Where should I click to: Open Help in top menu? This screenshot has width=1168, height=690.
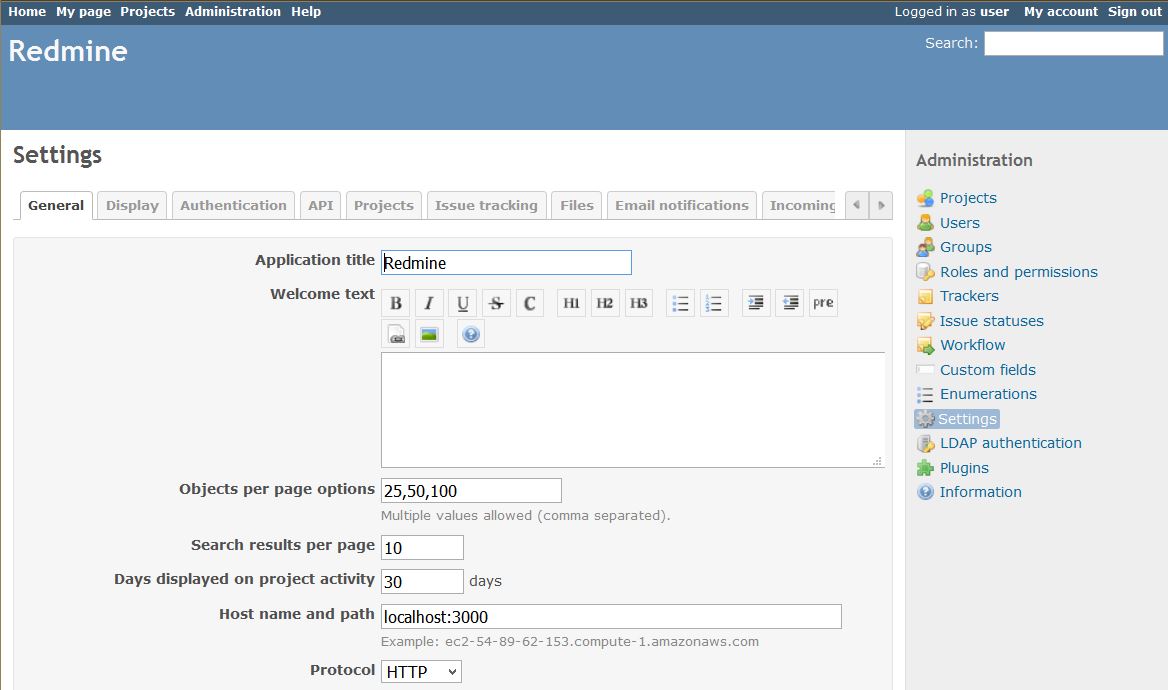pyautogui.click(x=305, y=12)
